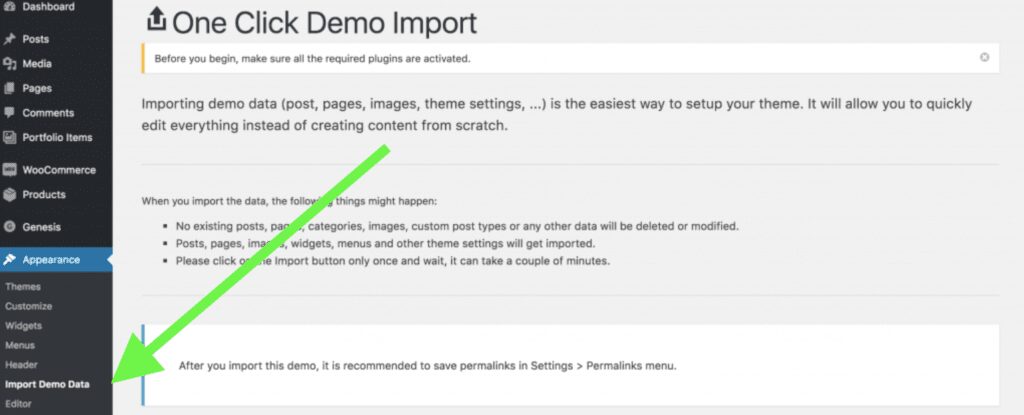Image resolution: width=1024 pixels, height=415 pixels.
Task: Open the WooCommerce menu label
Action: pyautogui.click(x=59, y=170)
